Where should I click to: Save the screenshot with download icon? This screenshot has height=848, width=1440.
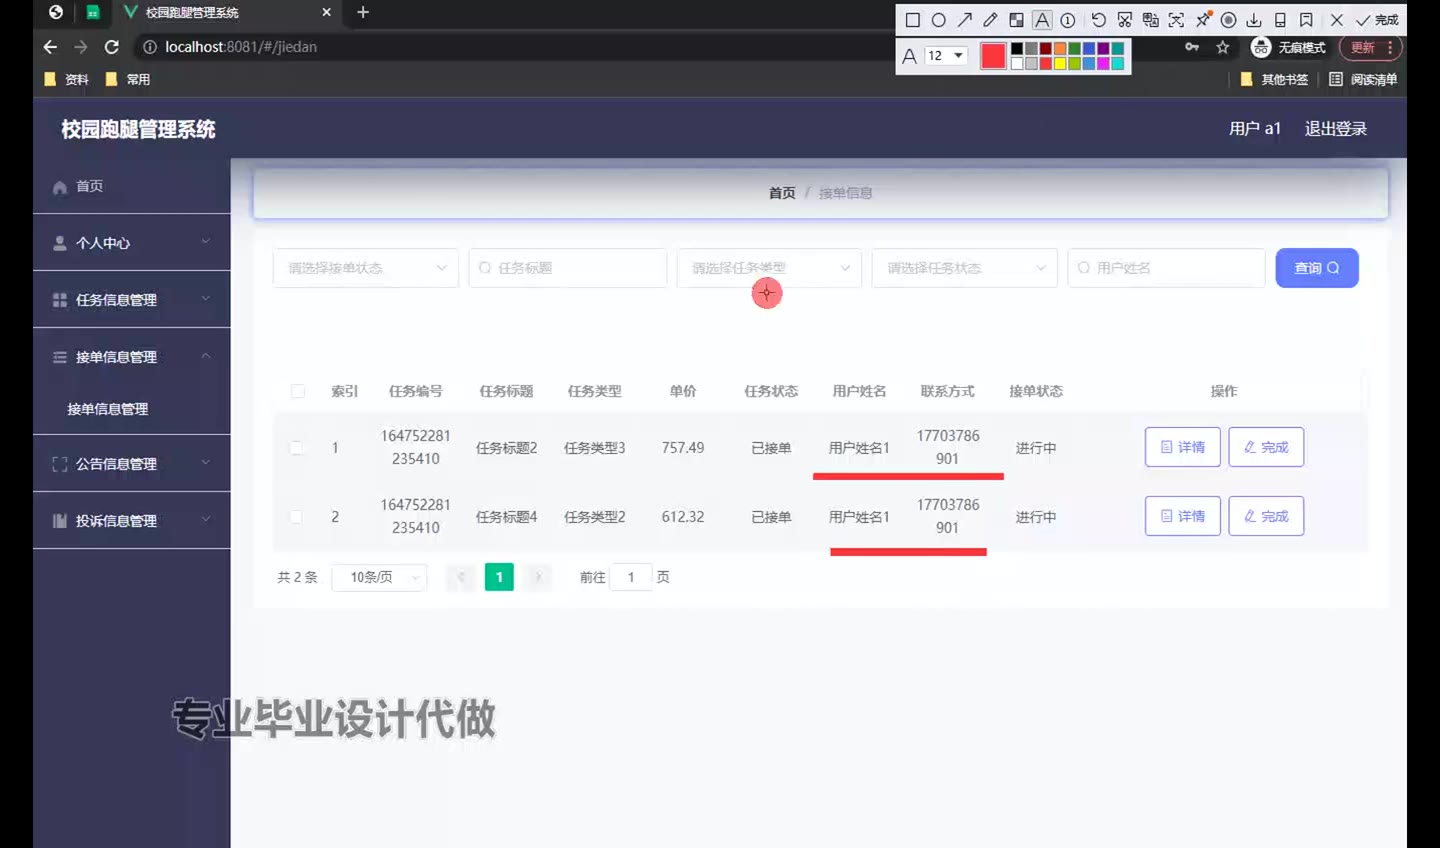[1254, 20]
